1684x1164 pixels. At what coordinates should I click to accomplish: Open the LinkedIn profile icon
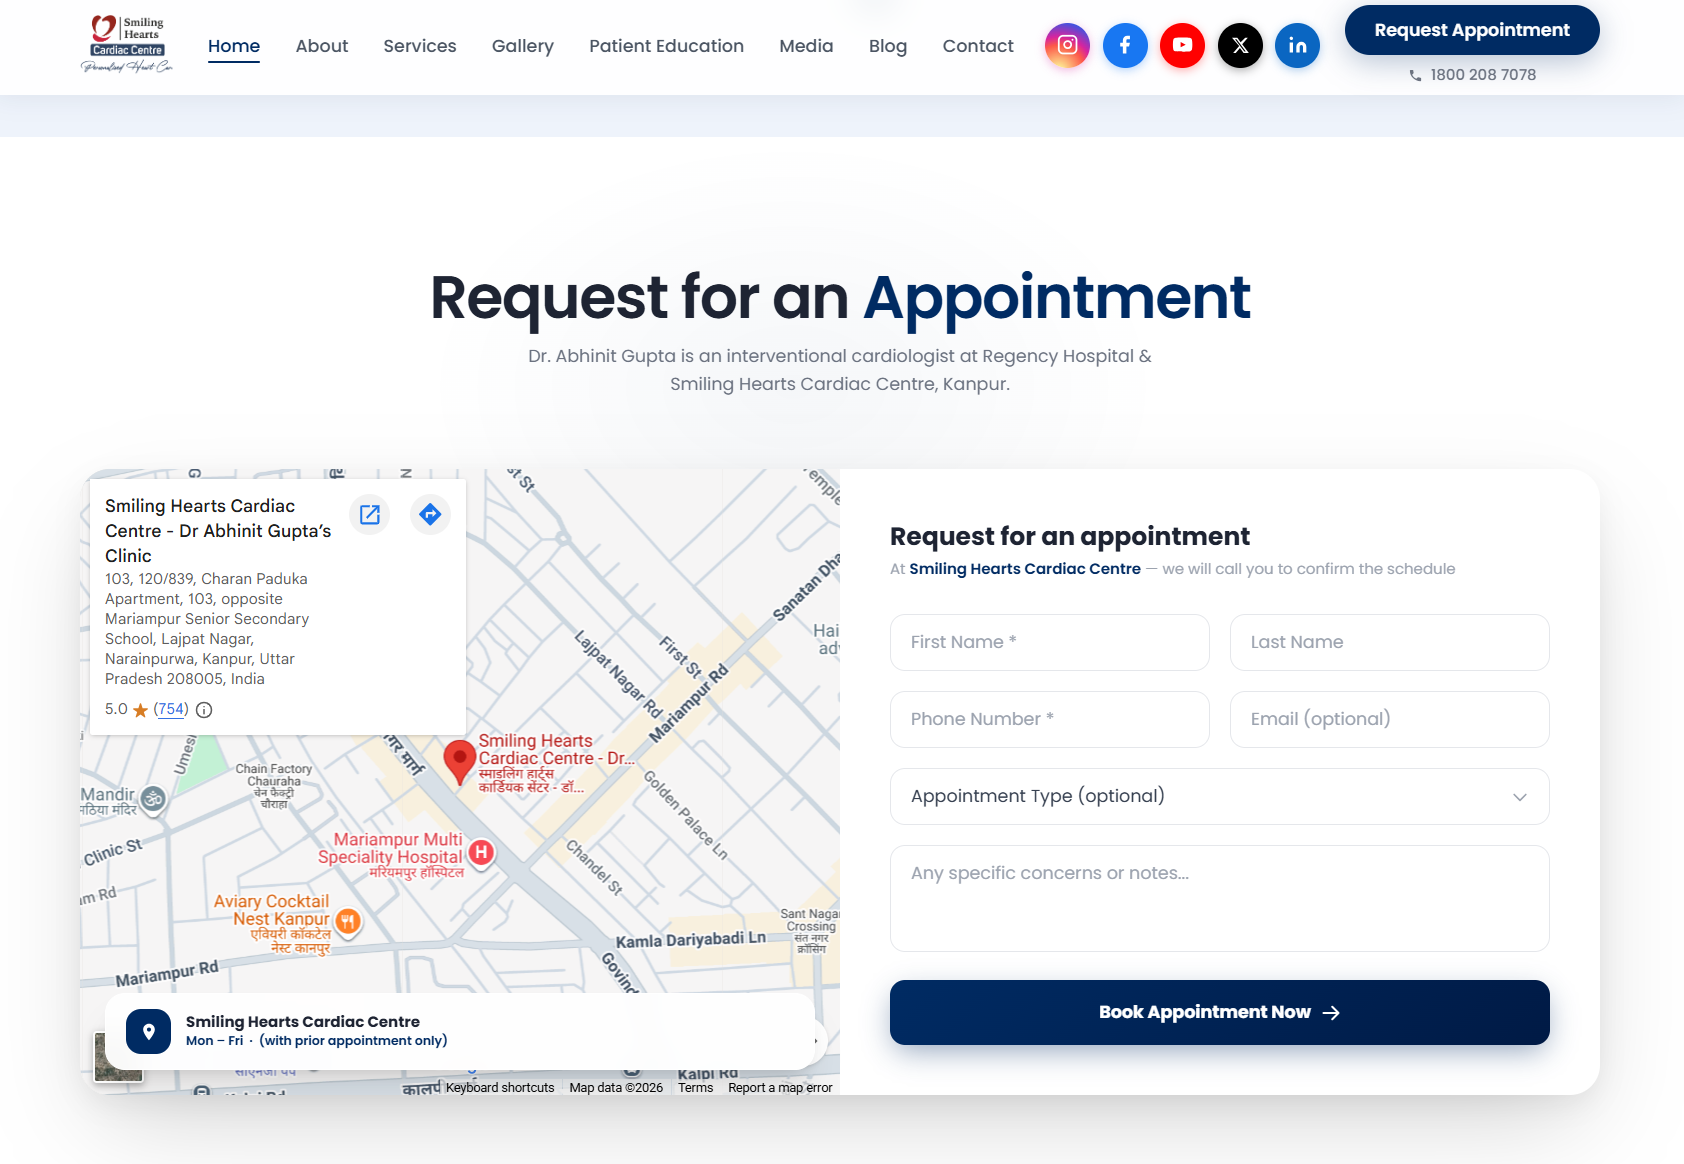1297,45
